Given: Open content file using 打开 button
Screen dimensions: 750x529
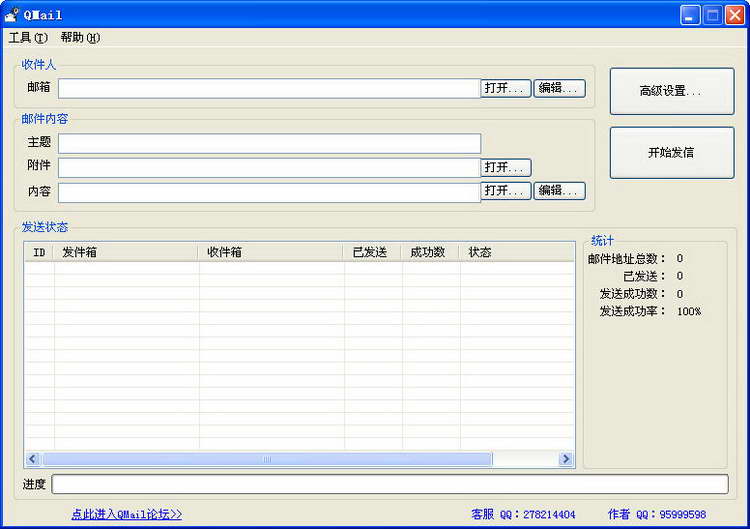Looking at the screenshot, I should 506,191.
